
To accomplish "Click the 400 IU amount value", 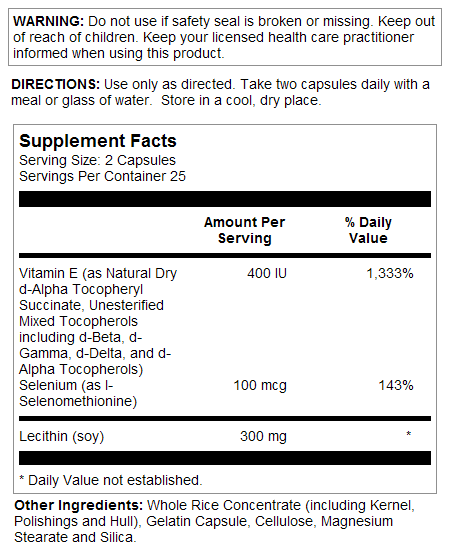I will click(x=267, y=273).
